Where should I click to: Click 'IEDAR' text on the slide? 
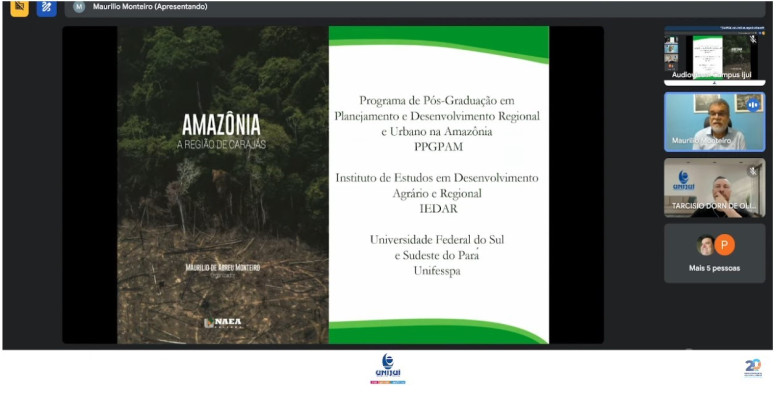438,209
